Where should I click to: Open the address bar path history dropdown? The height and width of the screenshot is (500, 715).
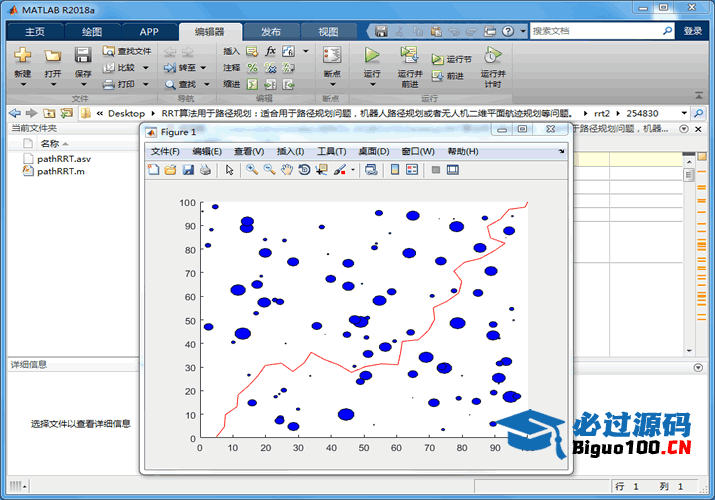[684, 113]
